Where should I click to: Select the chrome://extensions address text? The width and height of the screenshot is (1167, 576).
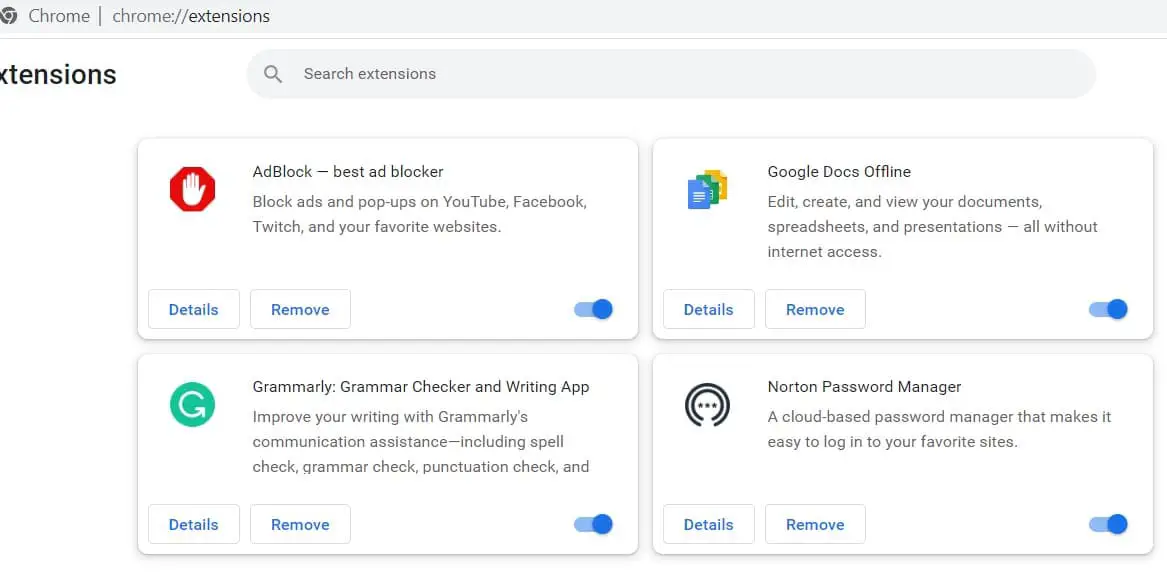click(x=190, y=15)
